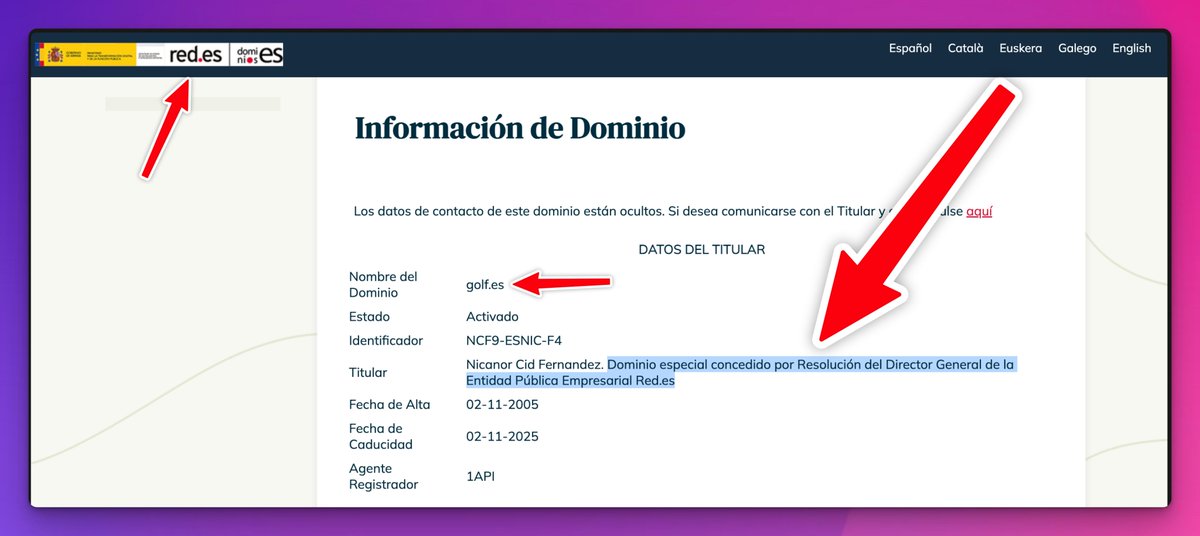Click the 'Identificador' label
The width and height of the screenshot is (1200, 536).
386,341
